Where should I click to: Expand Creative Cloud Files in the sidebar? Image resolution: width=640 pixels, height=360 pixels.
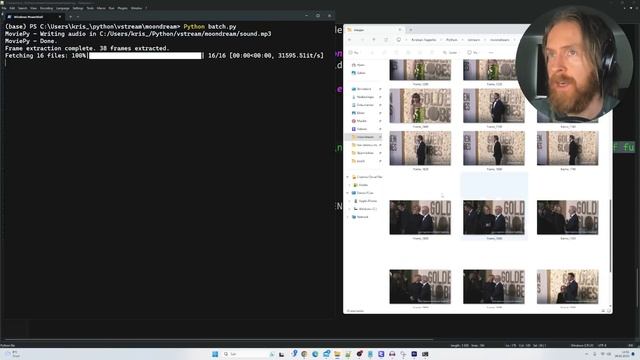[x=348, y=177]
